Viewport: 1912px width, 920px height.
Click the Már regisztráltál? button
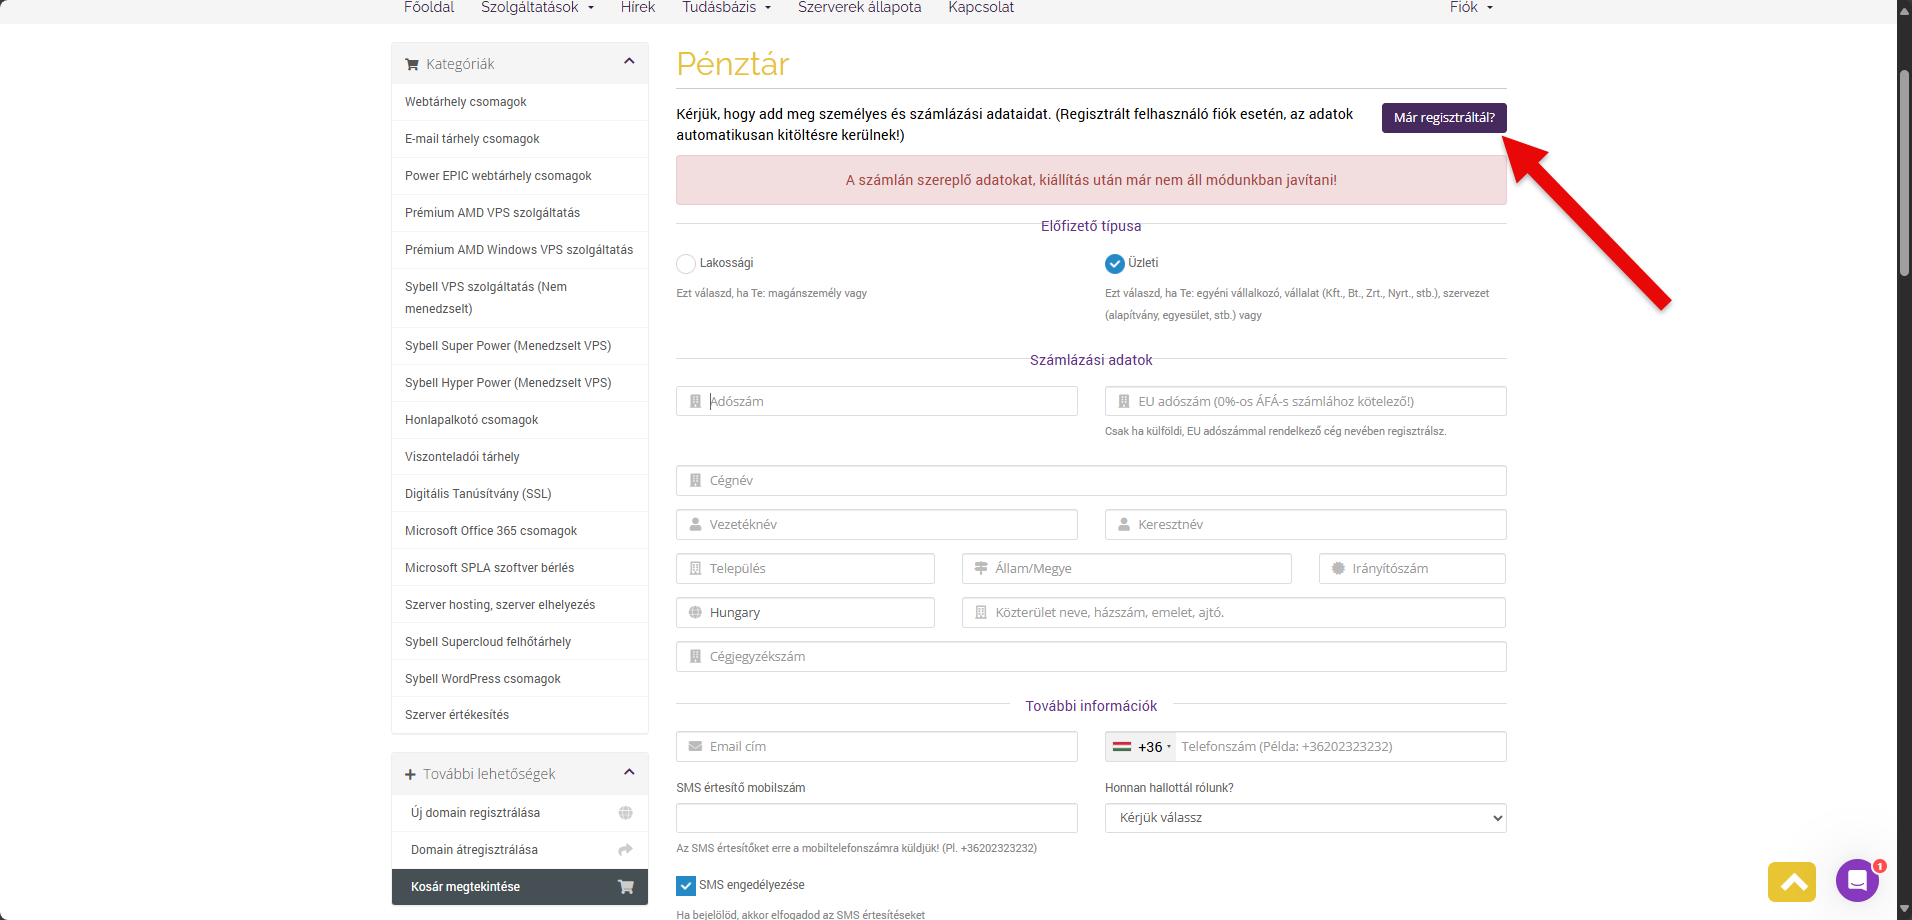click(1443, 118)
